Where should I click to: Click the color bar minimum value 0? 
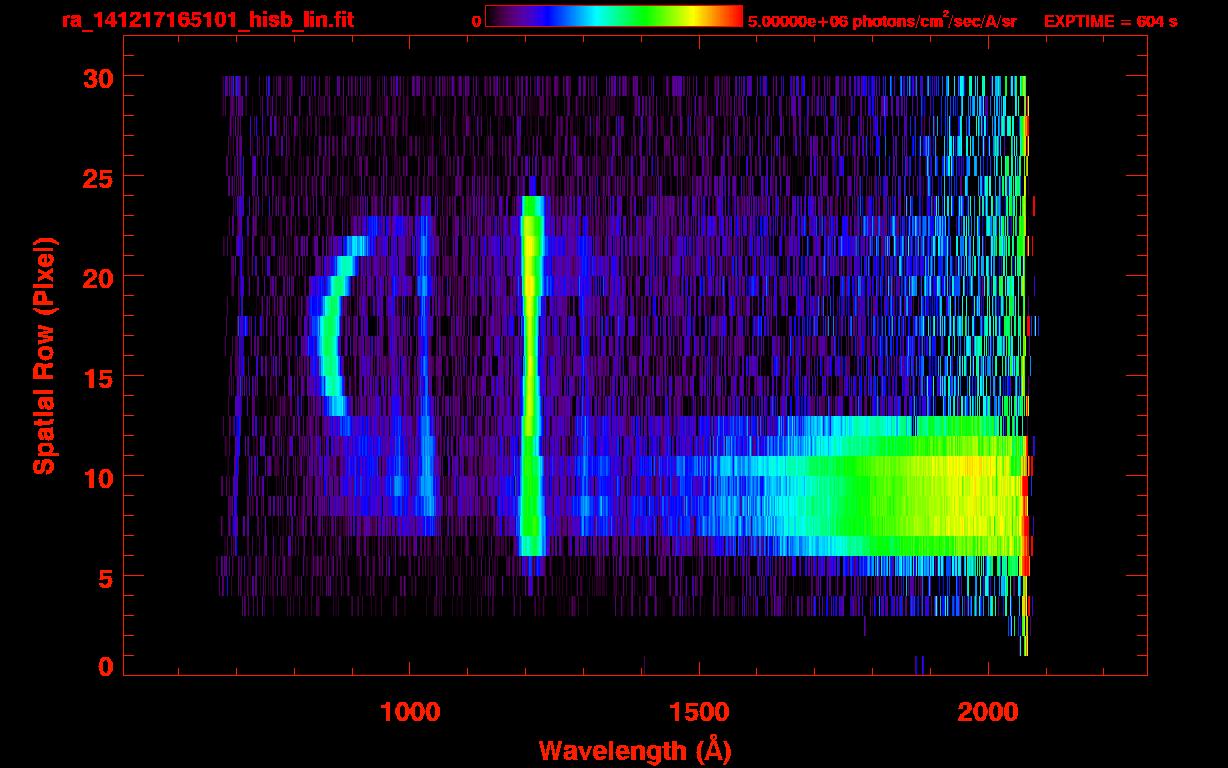click(x=477, y=21)
